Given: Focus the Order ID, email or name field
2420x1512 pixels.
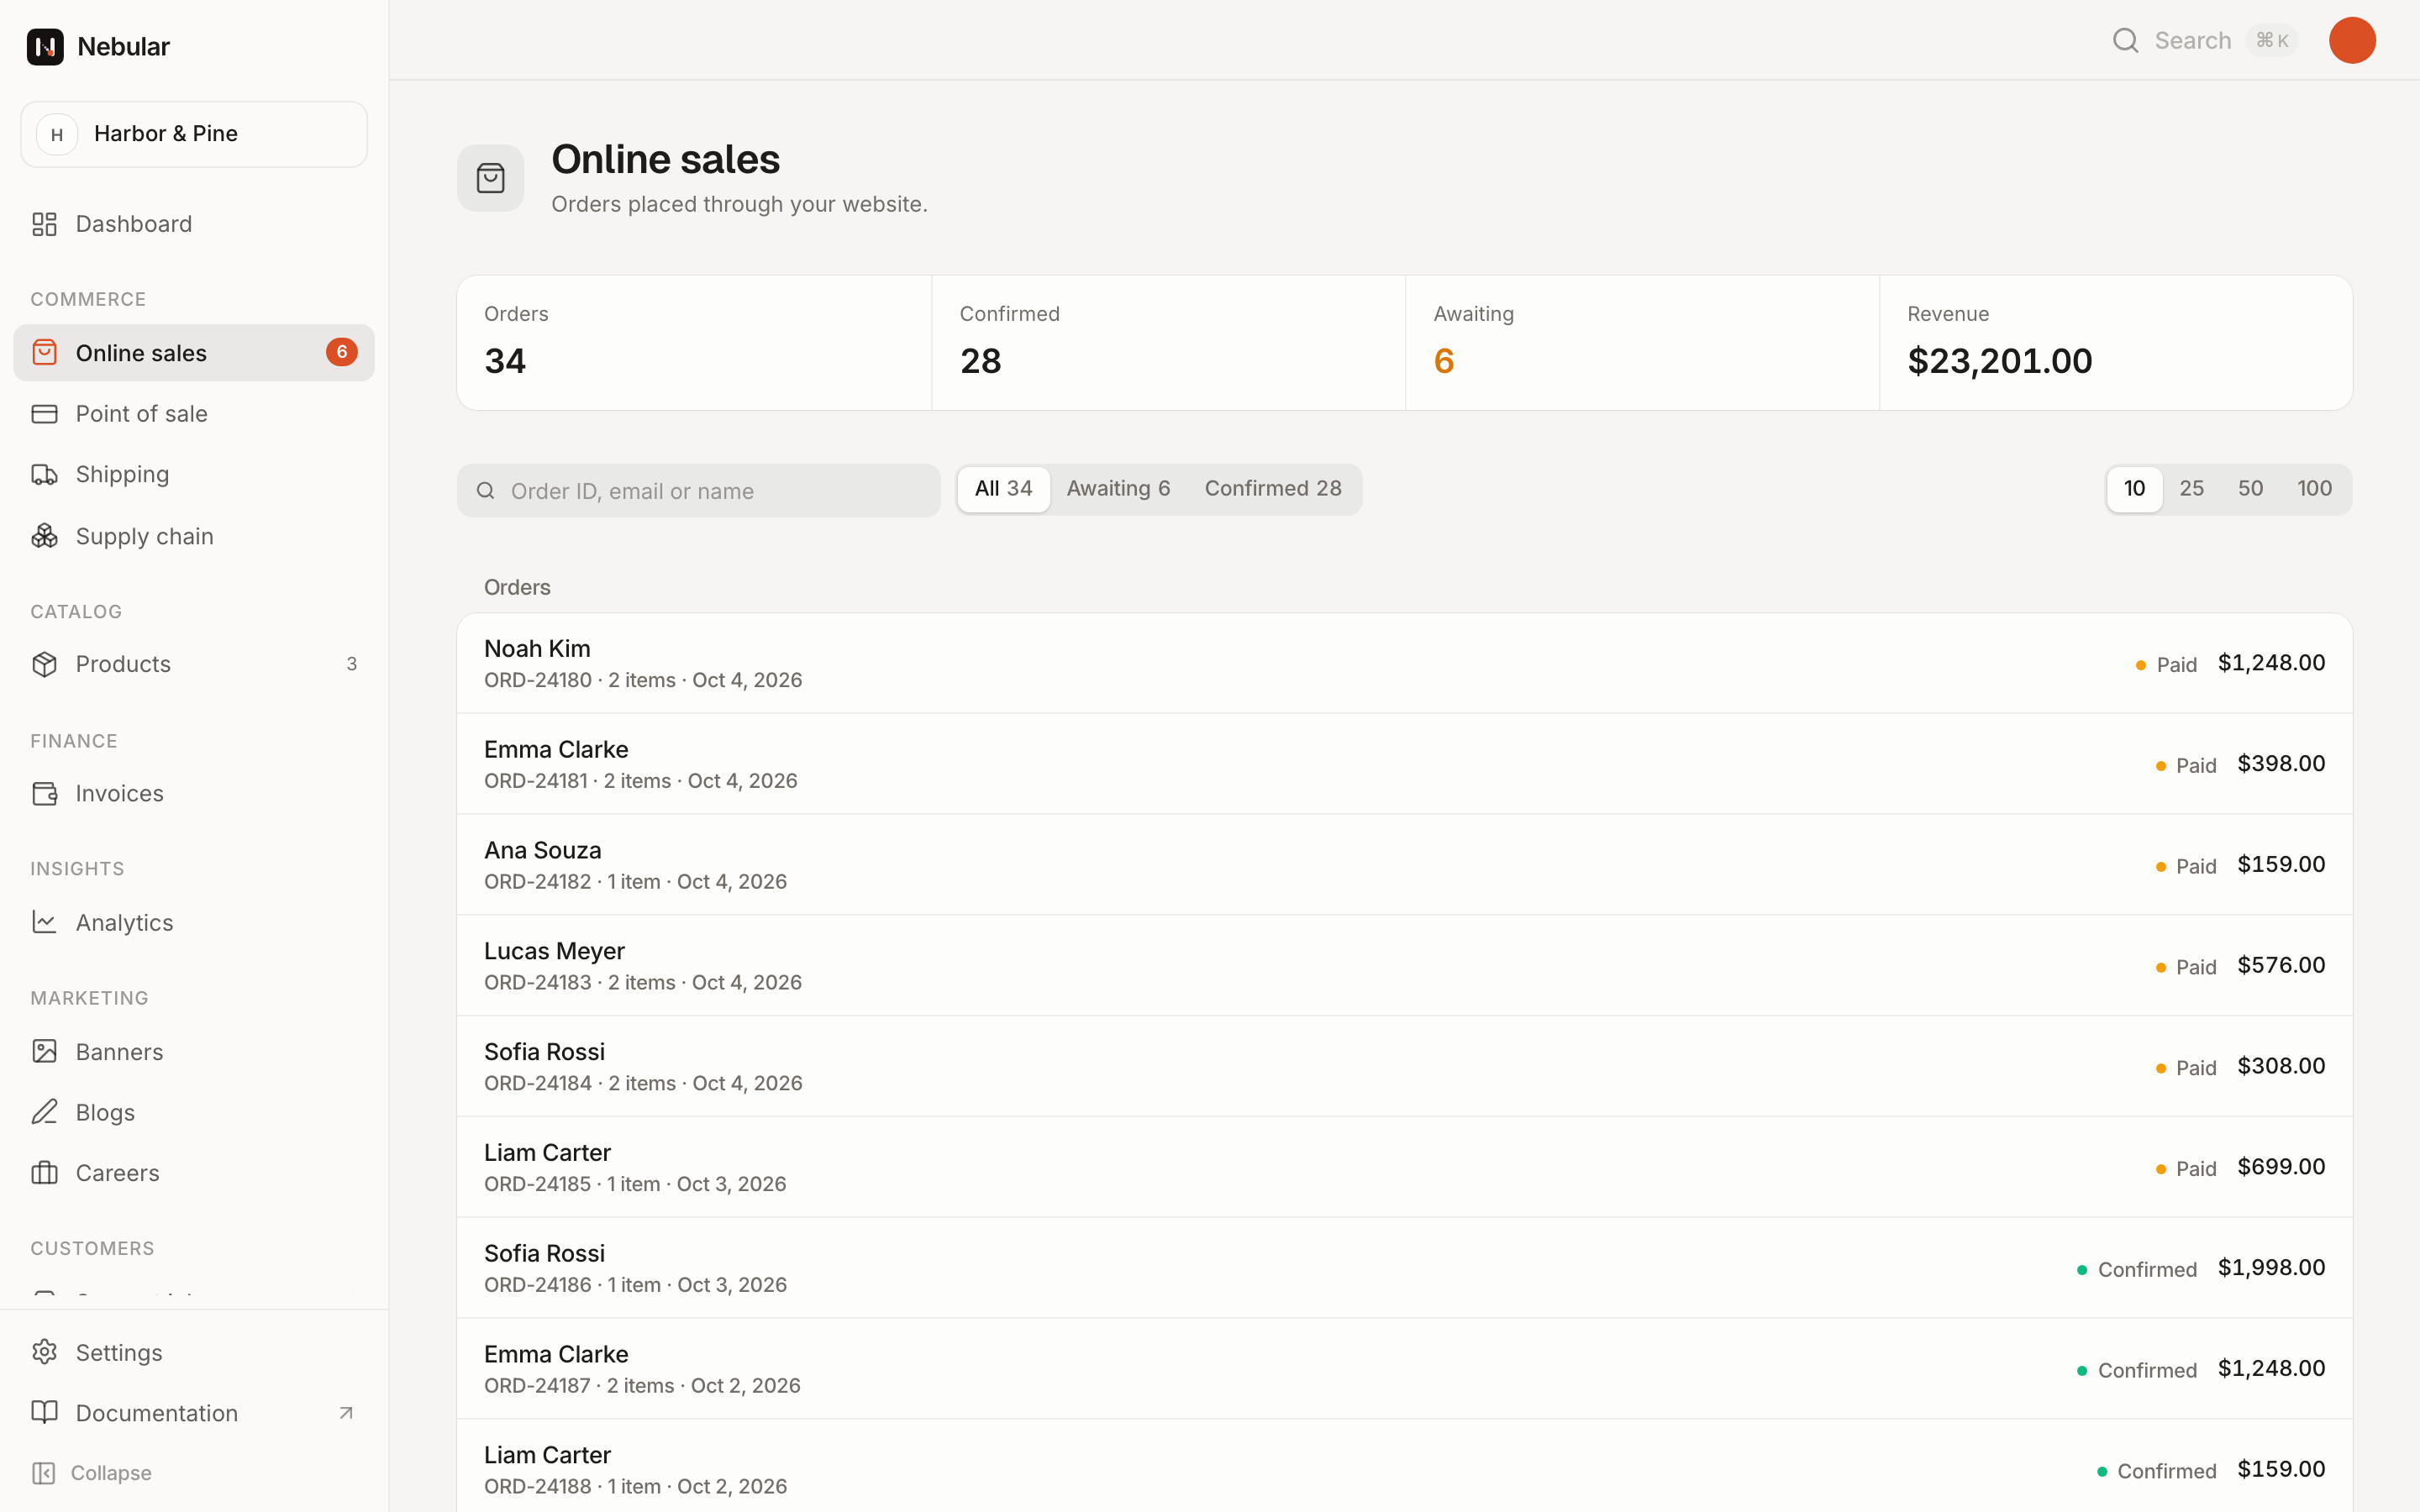Looking at the screenshot, I should [698, 490].
